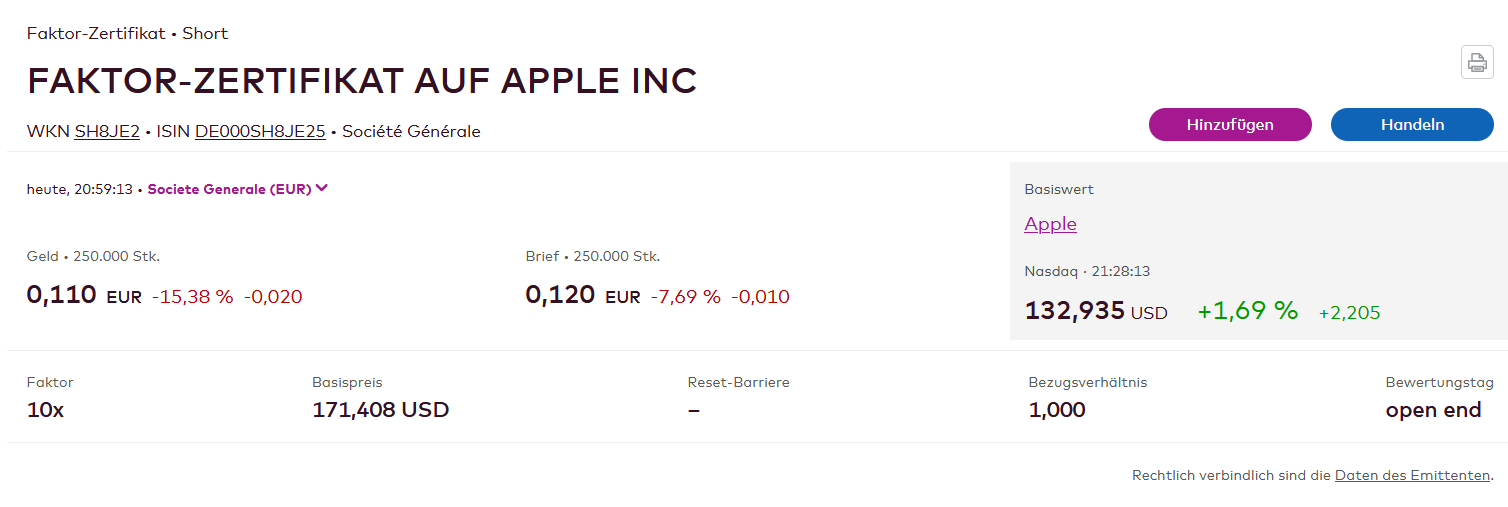Click the Reset-Barriere label
The width and height of the screenshot is (1508, 507).
tap(738, 382)
